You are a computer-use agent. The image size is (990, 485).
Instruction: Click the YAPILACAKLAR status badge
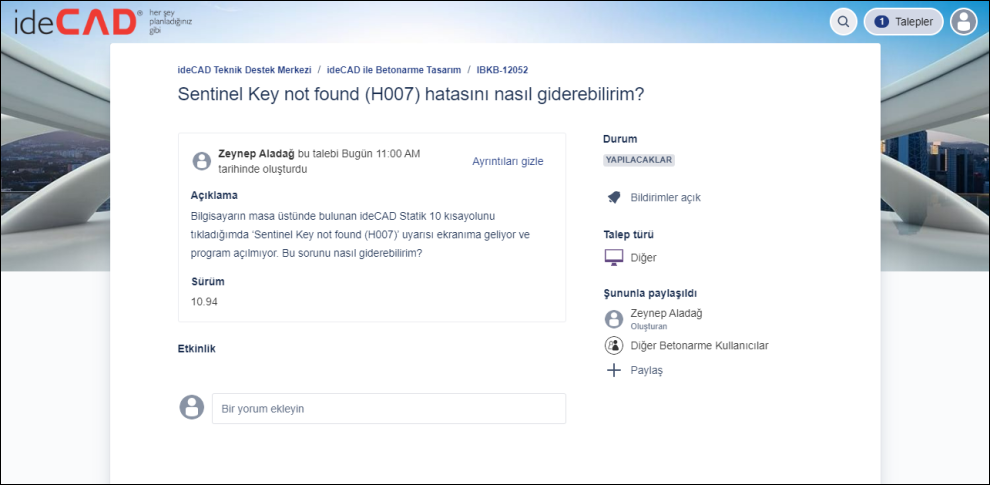tap(639, 160)
